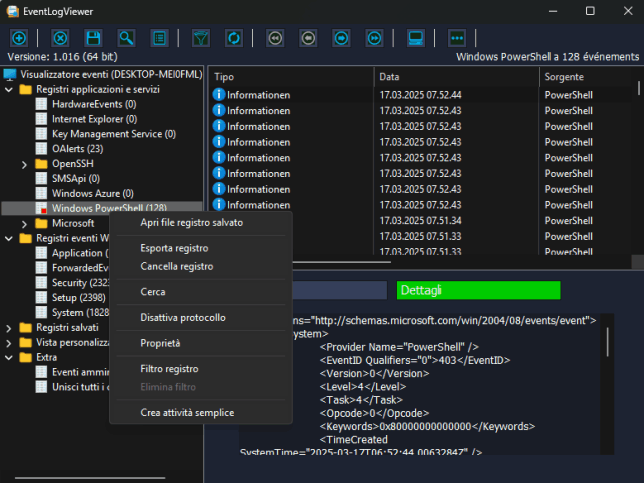Open search with the magnifier icon

pos(126,38)
